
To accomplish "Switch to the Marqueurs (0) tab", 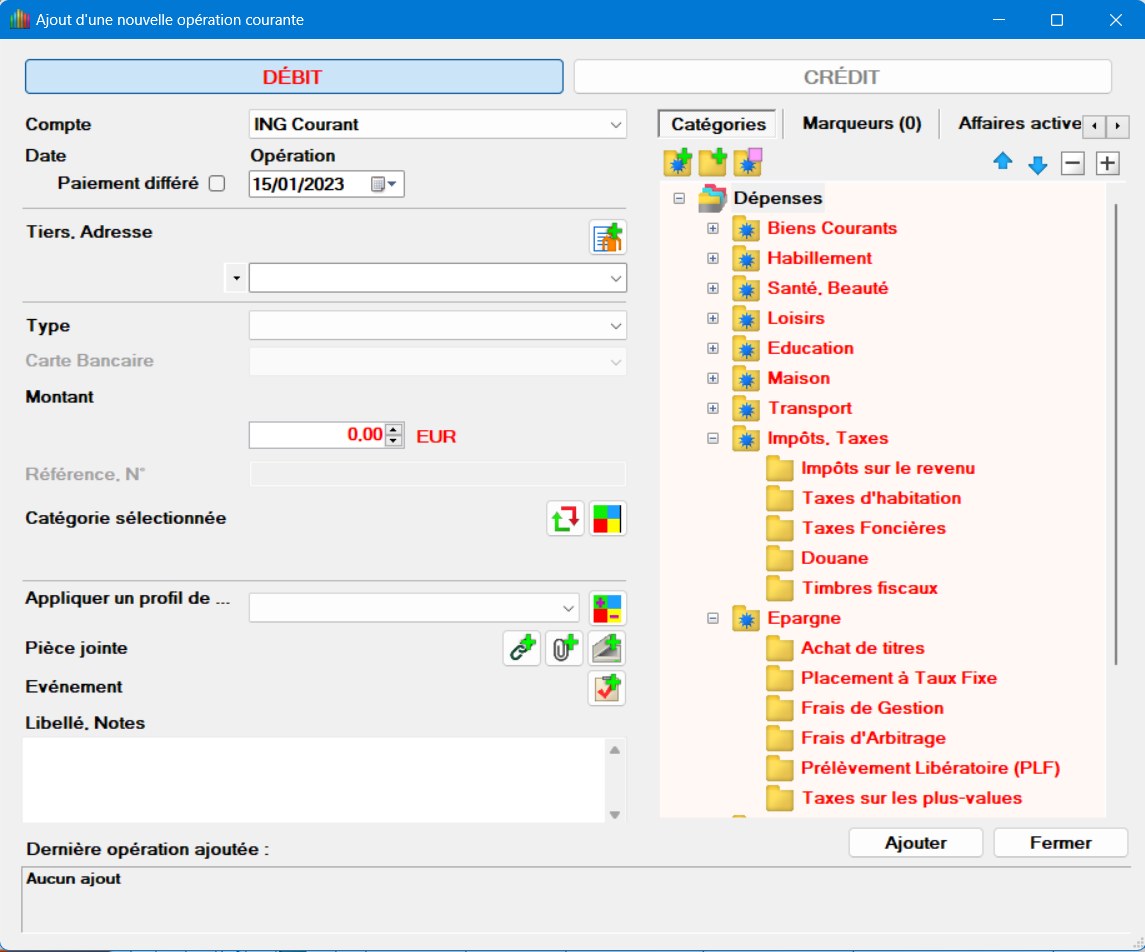I will (x=861, y=124).
